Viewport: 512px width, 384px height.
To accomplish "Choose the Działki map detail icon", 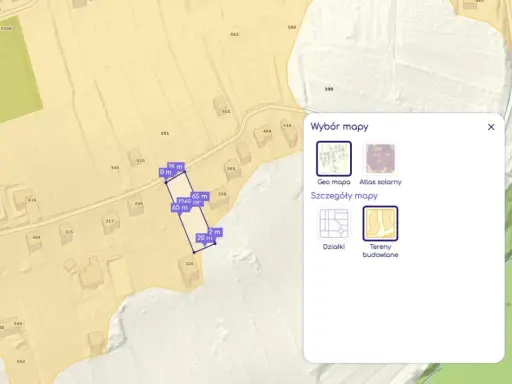I will tap(334, 223).
